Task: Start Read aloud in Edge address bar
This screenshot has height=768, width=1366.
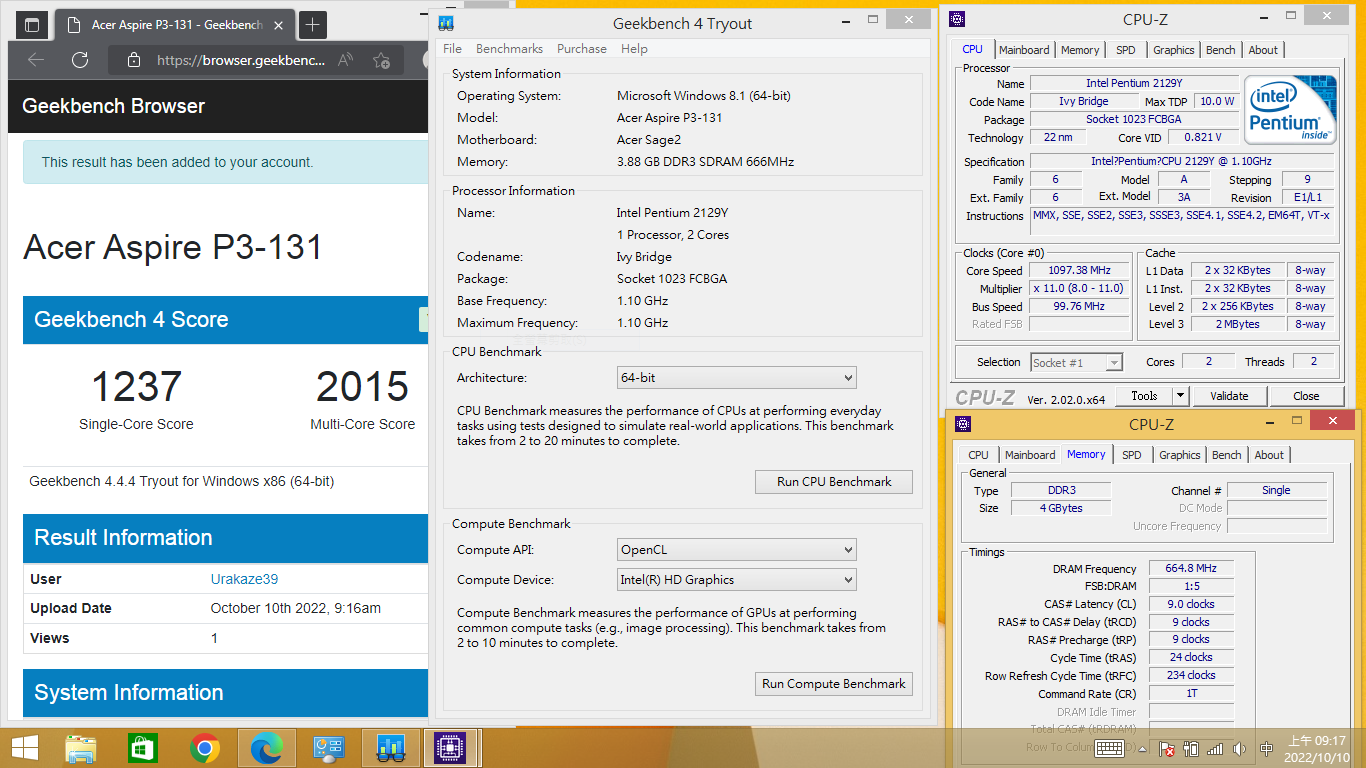Action: point(345,60)
